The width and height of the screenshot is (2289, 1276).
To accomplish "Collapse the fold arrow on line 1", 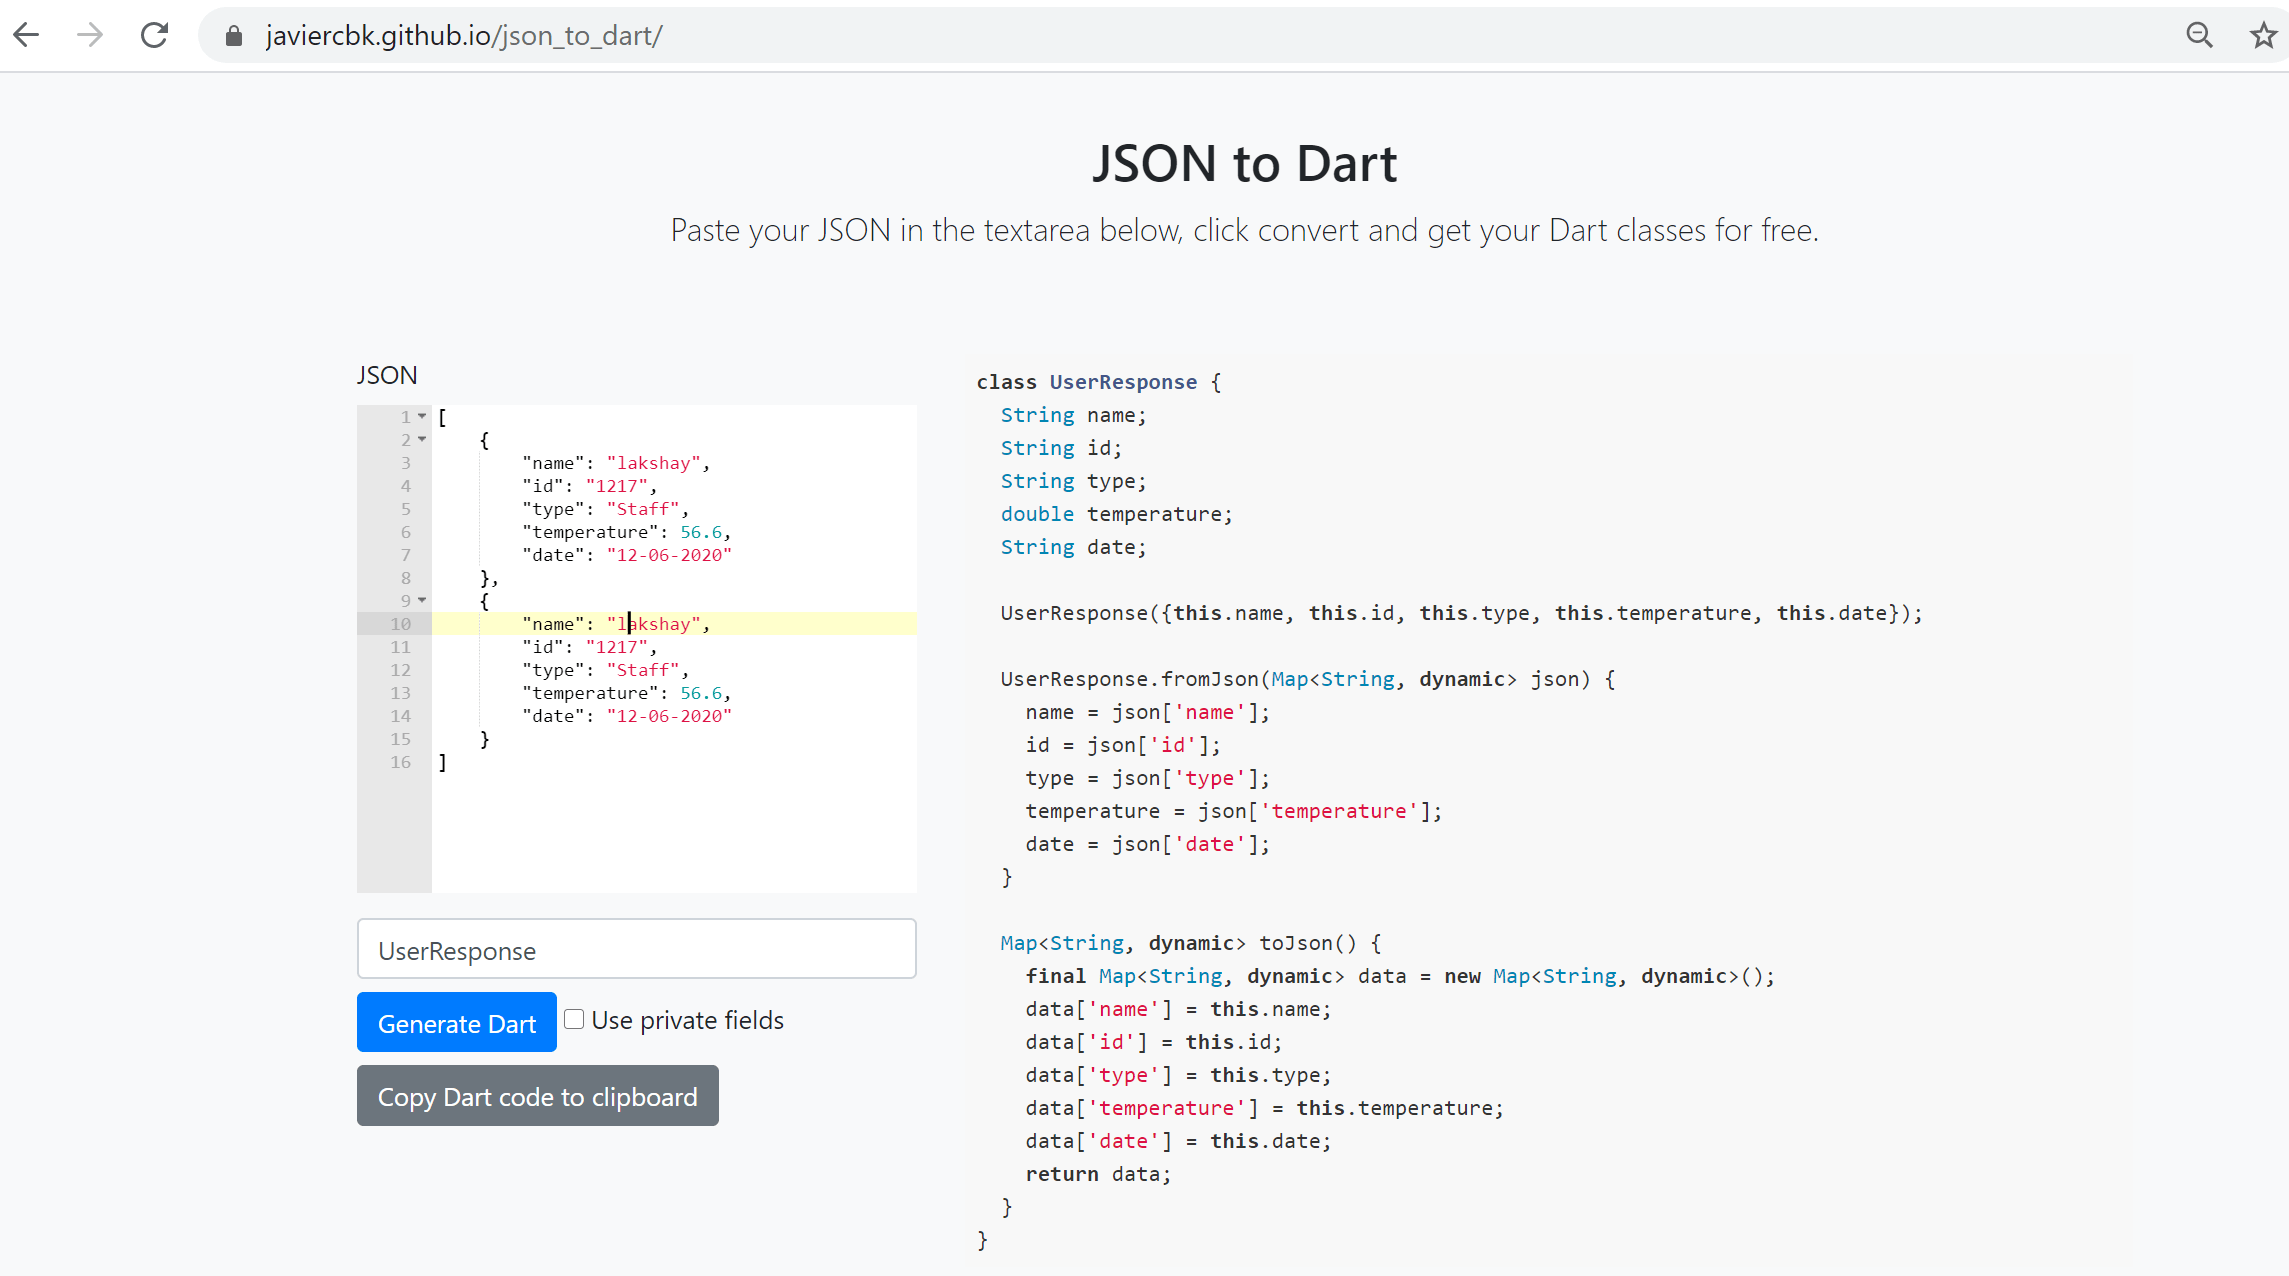I will (x=422, y=417).
